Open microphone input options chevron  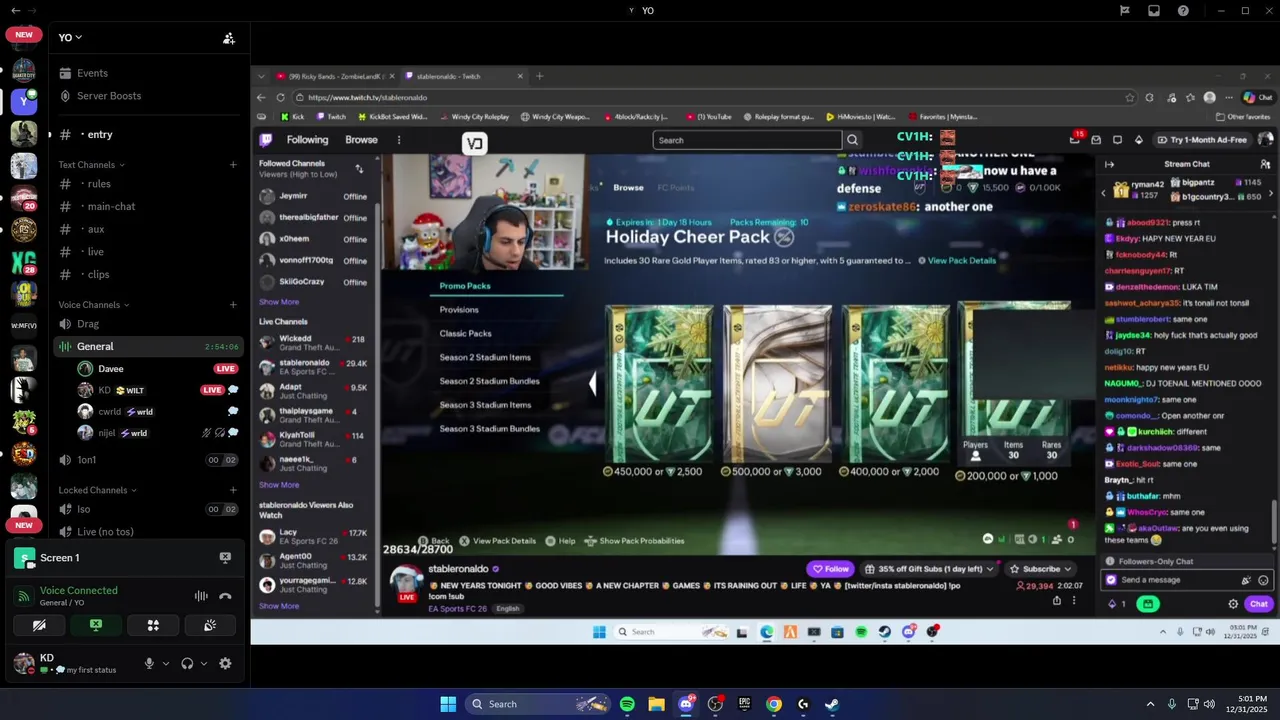(x=166, y=663)
